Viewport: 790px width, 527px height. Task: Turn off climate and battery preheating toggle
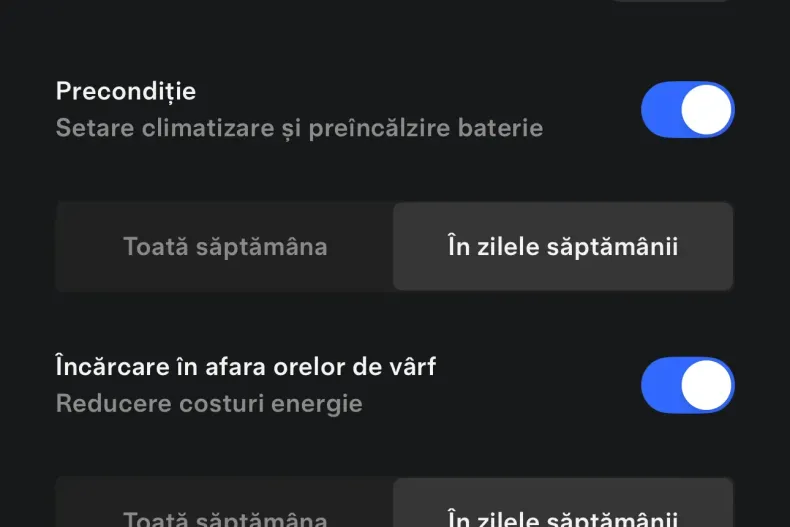[x=688, y=110]
